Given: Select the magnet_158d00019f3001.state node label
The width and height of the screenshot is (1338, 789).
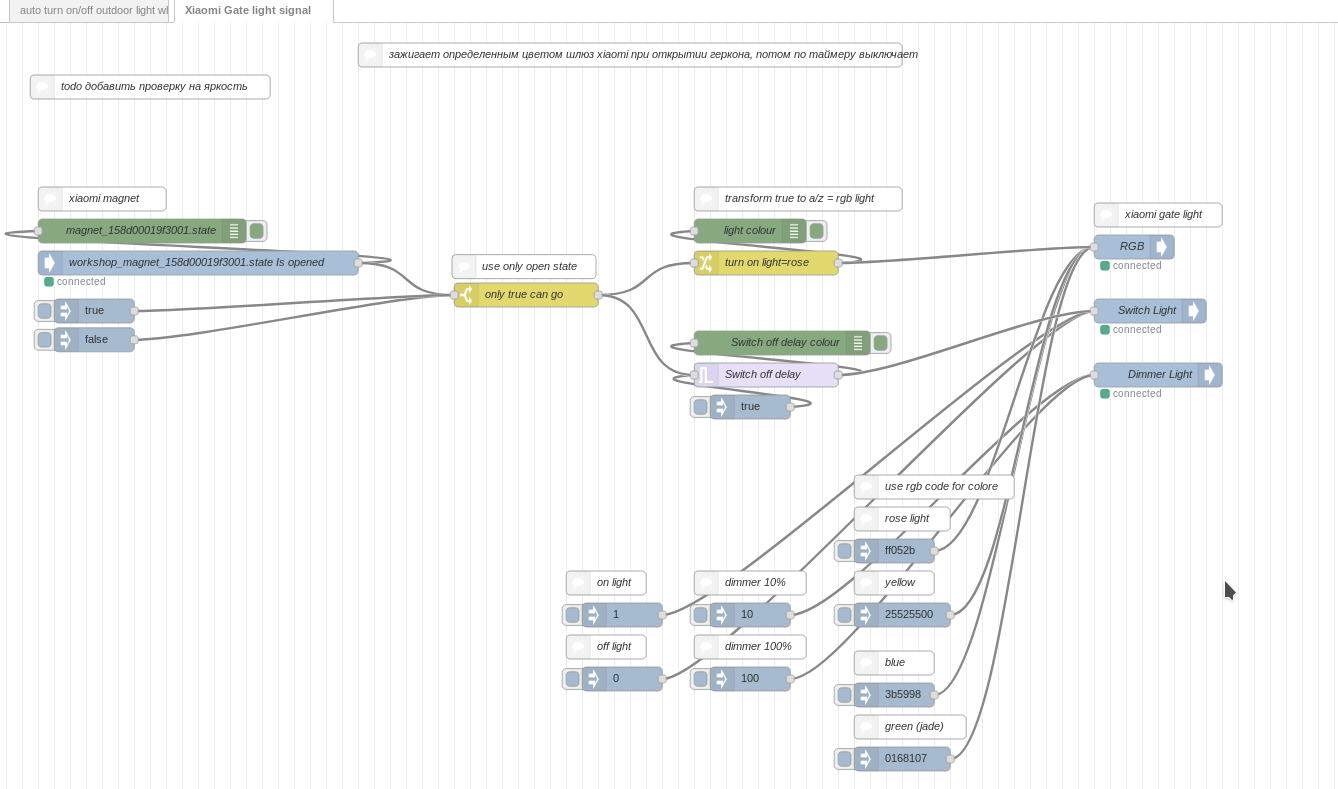Looking at the screenshot, I should point(141,231).
